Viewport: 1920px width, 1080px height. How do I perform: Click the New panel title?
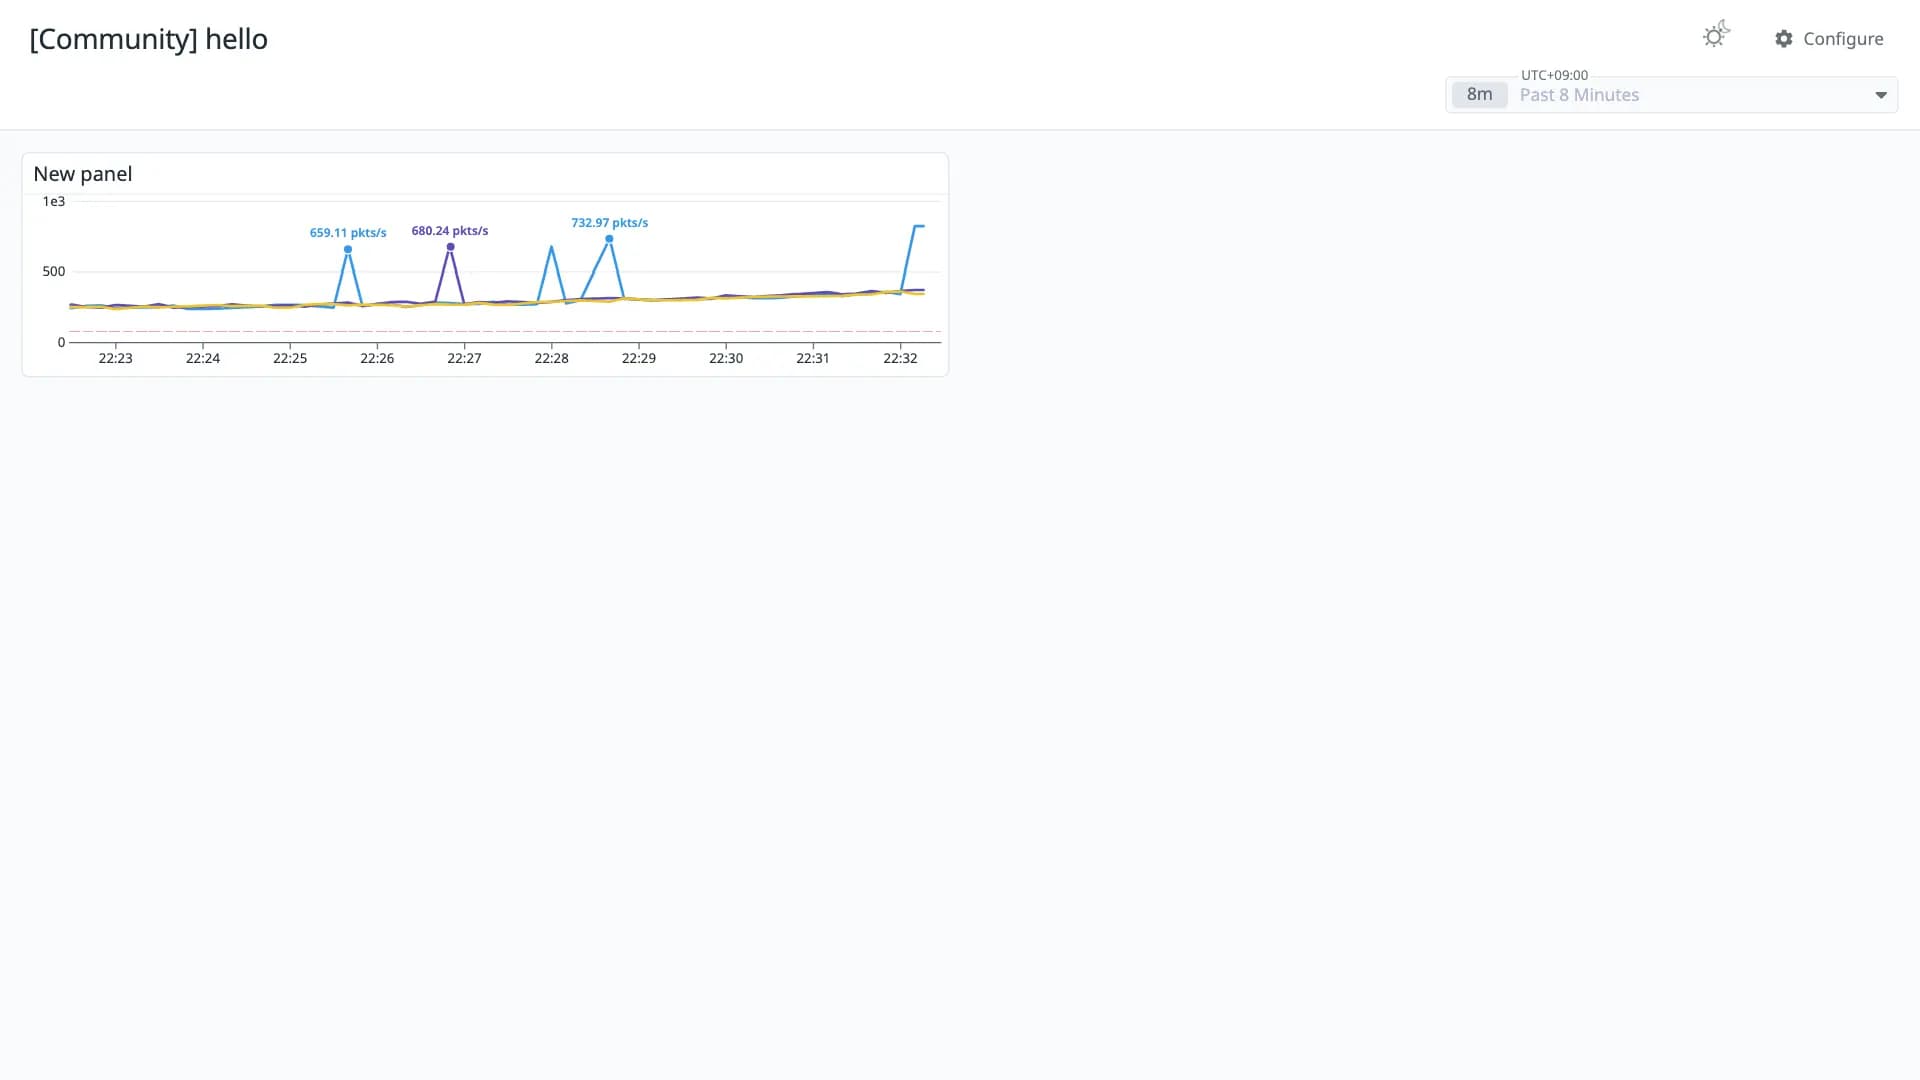[x=83, y=174]
